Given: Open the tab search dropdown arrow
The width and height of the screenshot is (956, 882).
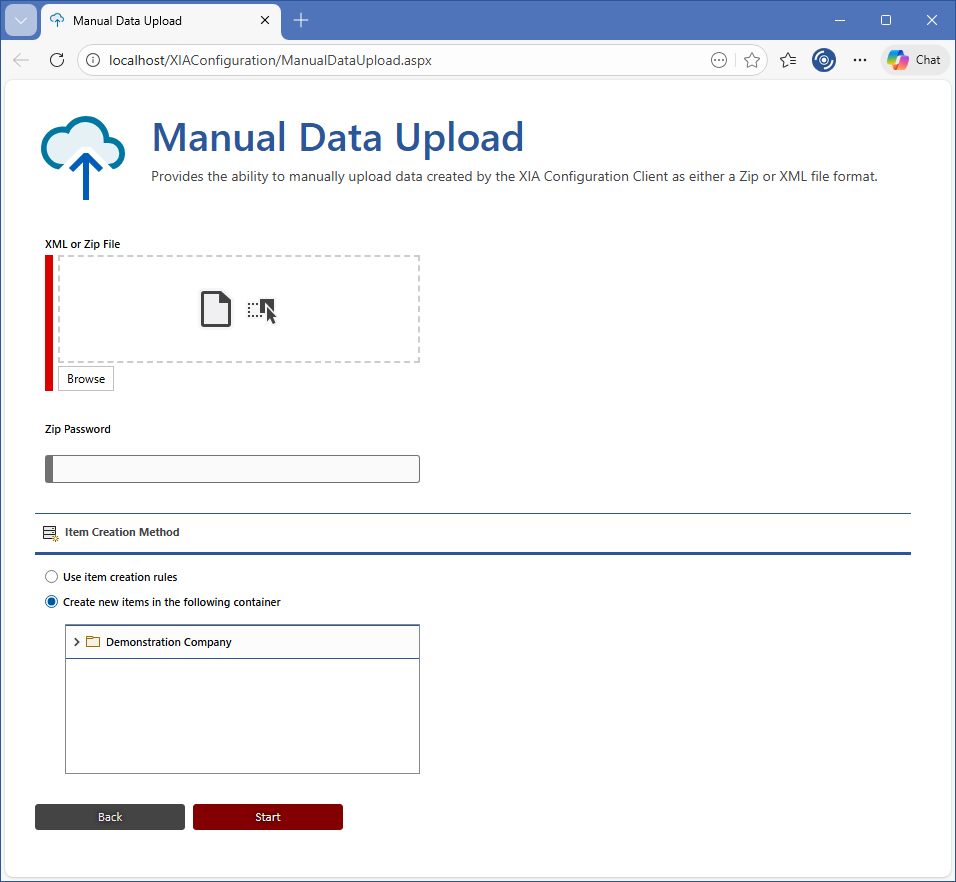Looking at the screenshot, I should pyautogui.click(x=21, y=20).
